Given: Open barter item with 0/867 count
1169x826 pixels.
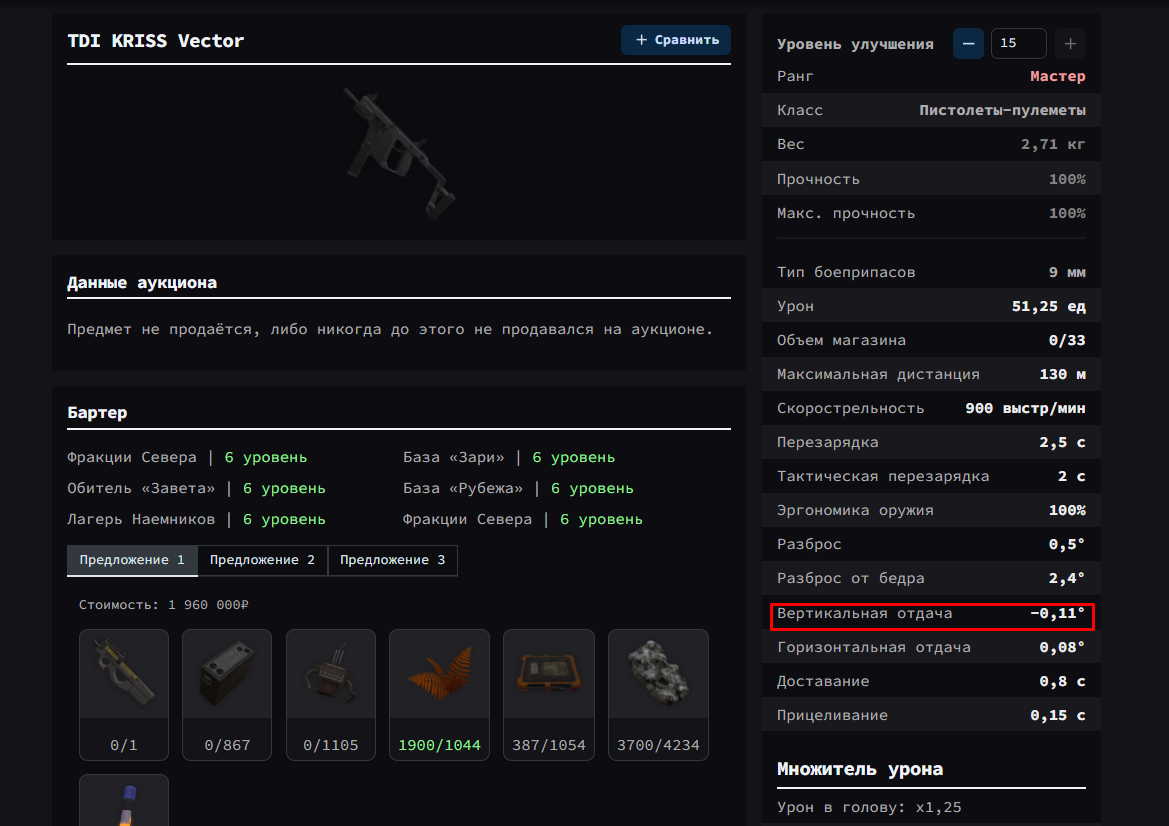Looking at the screenshot, I should [x=227, y=695].
